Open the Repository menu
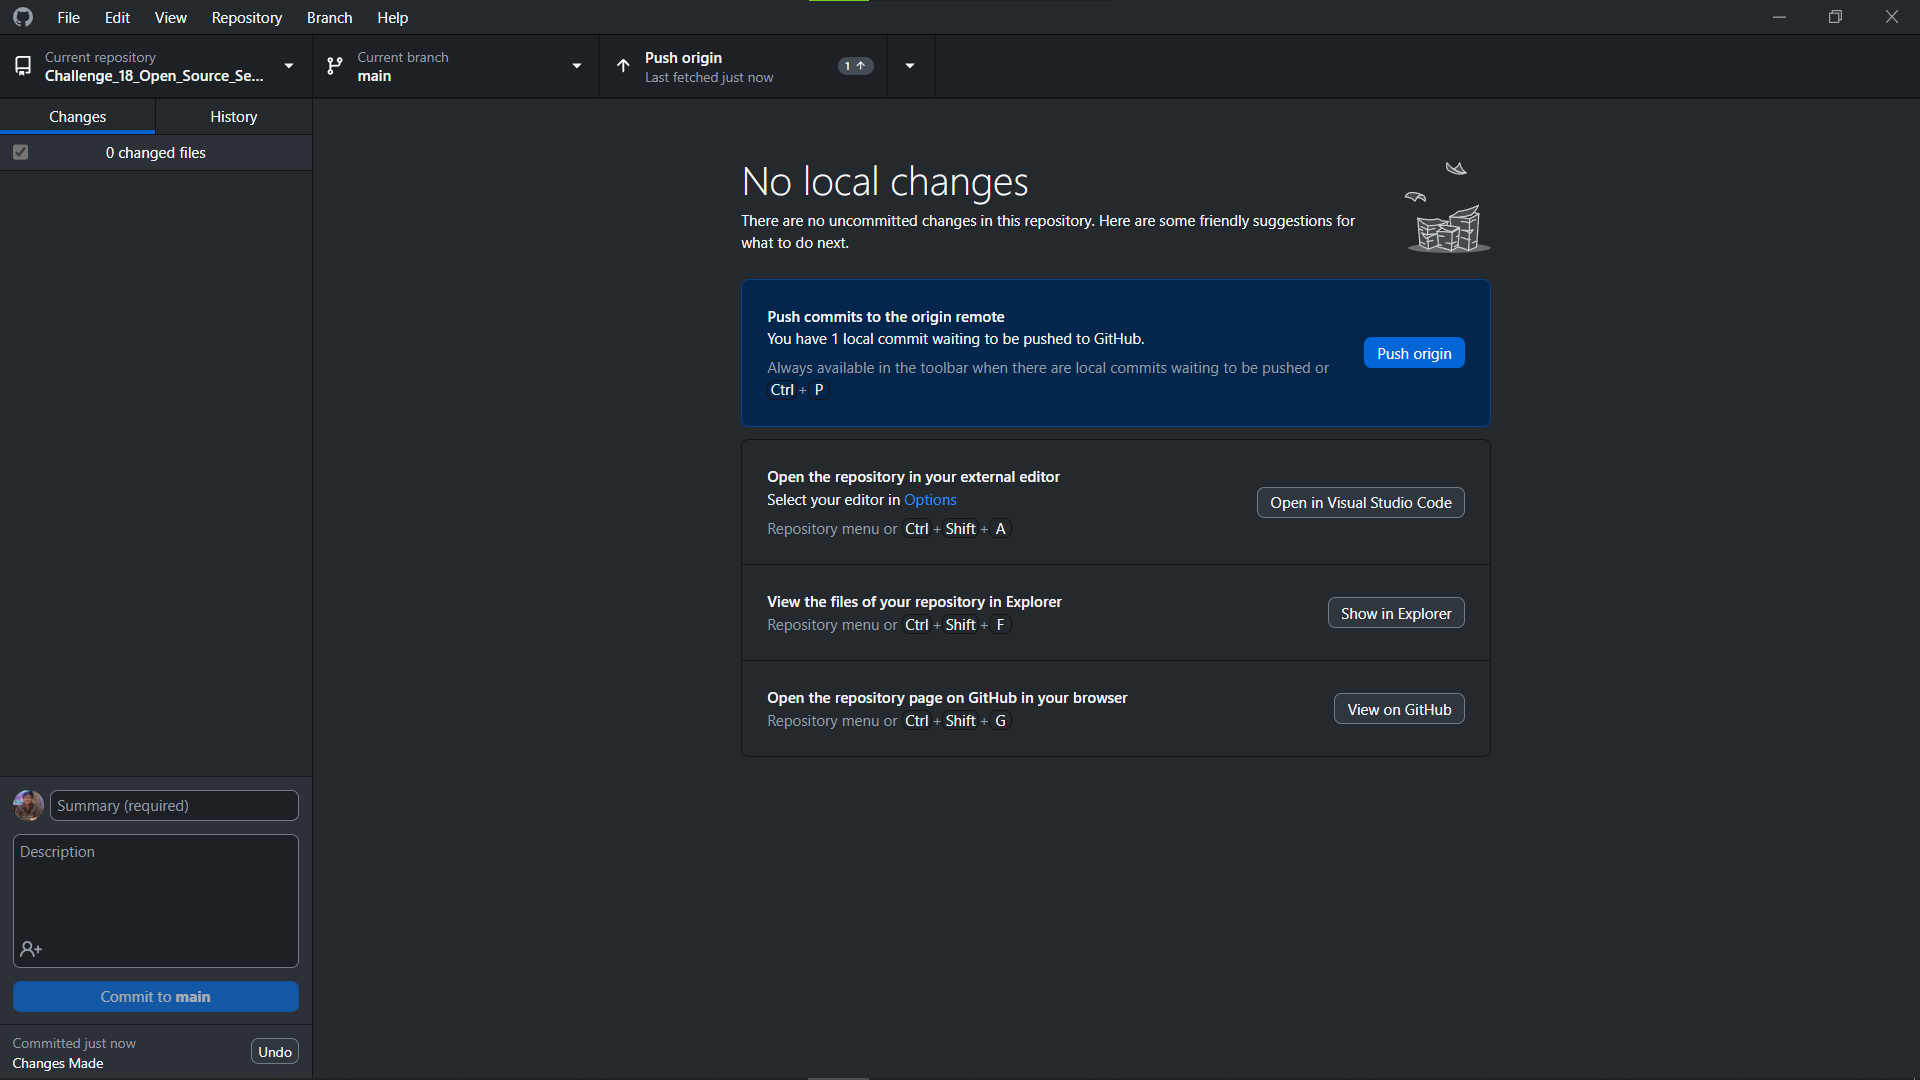1920x1080 pixels. coord(246,17)
